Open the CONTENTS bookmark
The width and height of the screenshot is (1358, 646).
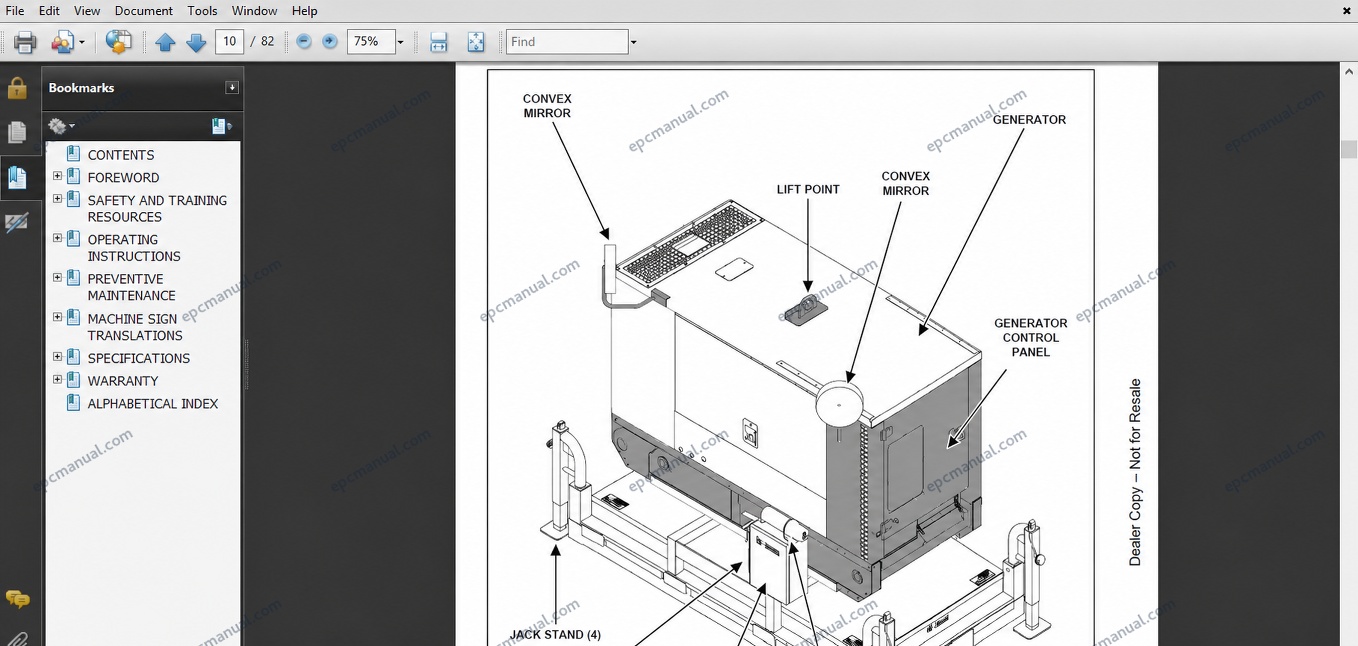(121, 155)
